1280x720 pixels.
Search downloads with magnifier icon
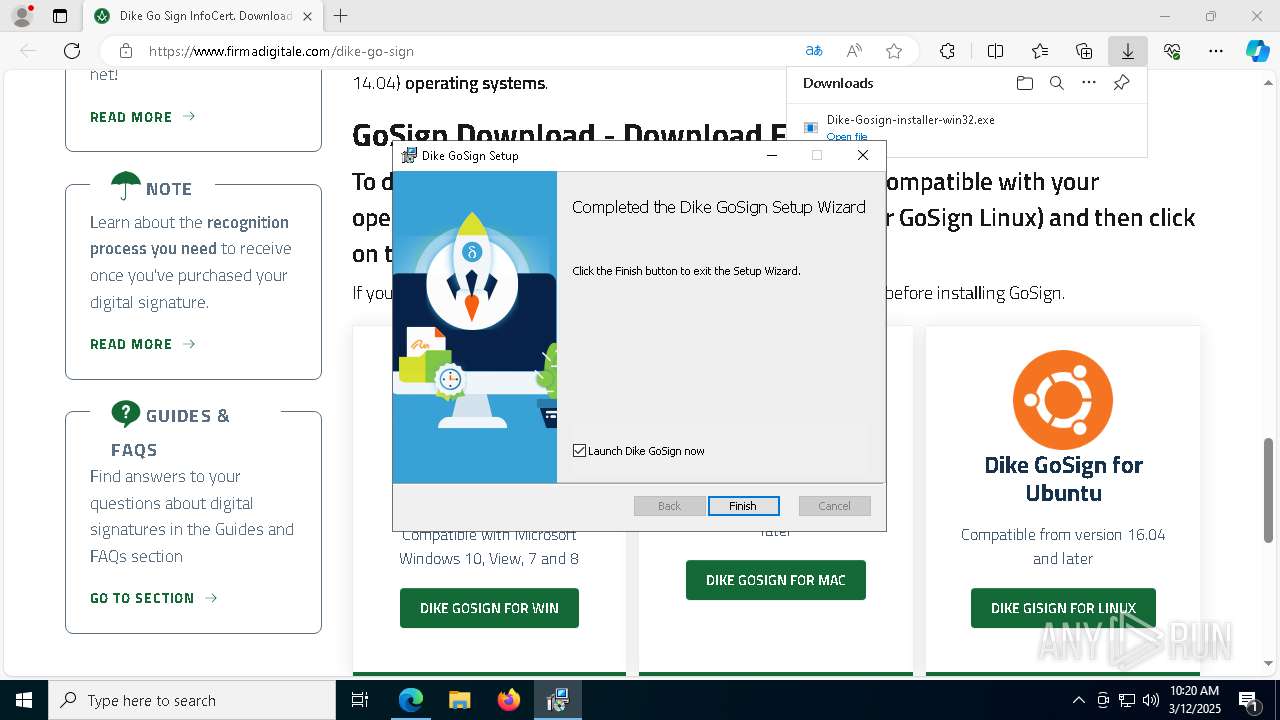(x=1056, y=83)
